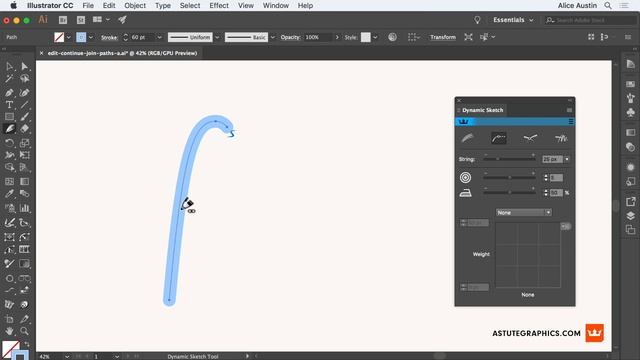Open the Dynamic Sketch panel flyout menu

(569, 110)
